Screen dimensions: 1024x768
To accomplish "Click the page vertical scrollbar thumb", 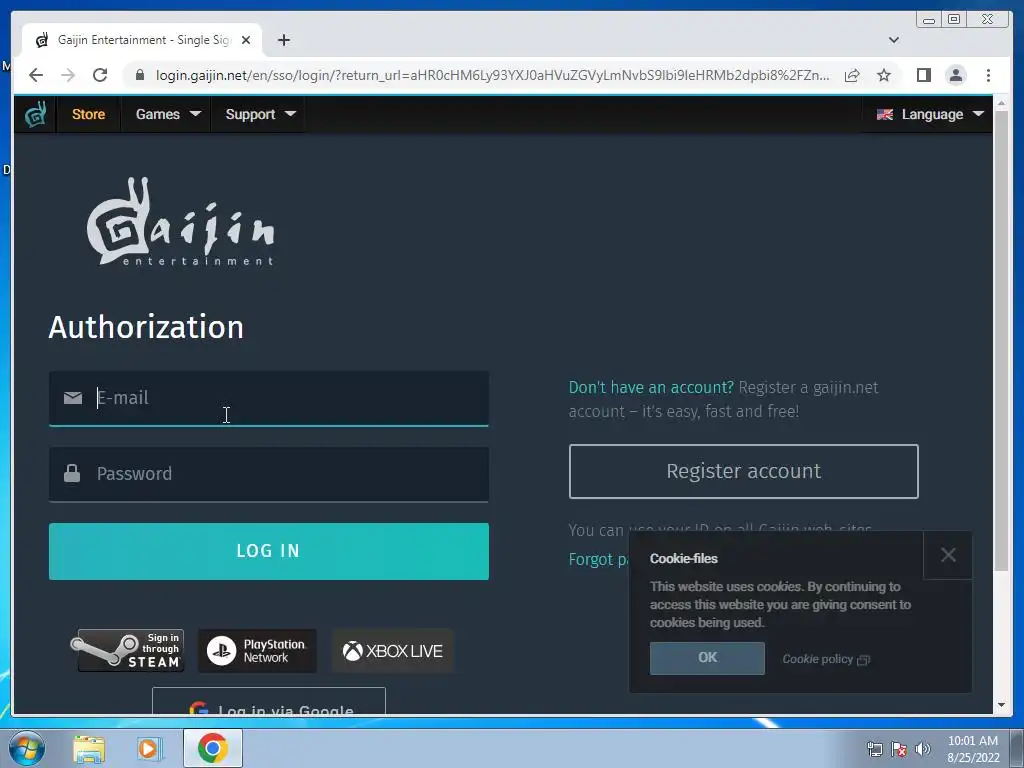I will (x=1001, y=340).
